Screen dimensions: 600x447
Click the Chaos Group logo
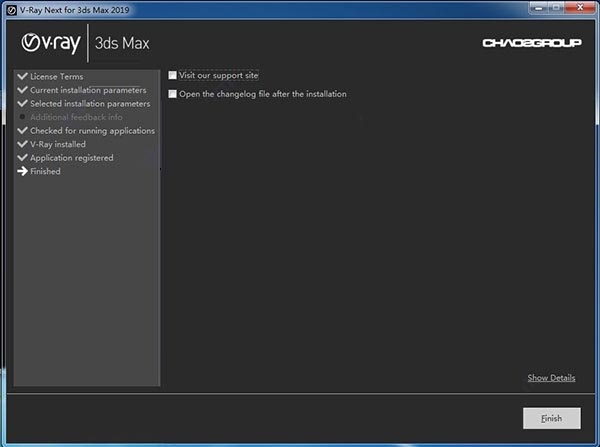[532, 43]
